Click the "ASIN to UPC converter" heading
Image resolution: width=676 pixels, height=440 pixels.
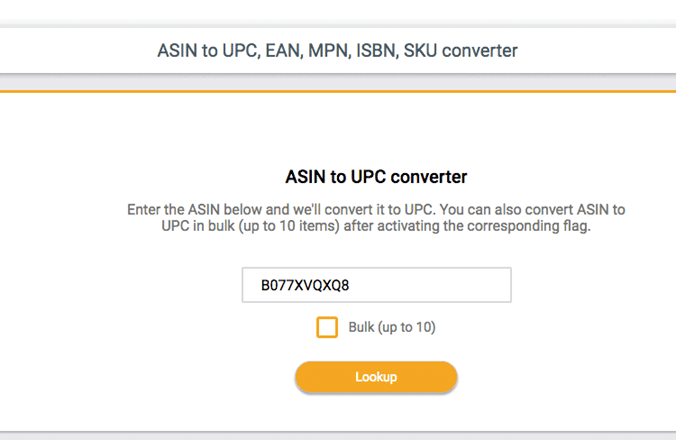[x=376, y=177]
